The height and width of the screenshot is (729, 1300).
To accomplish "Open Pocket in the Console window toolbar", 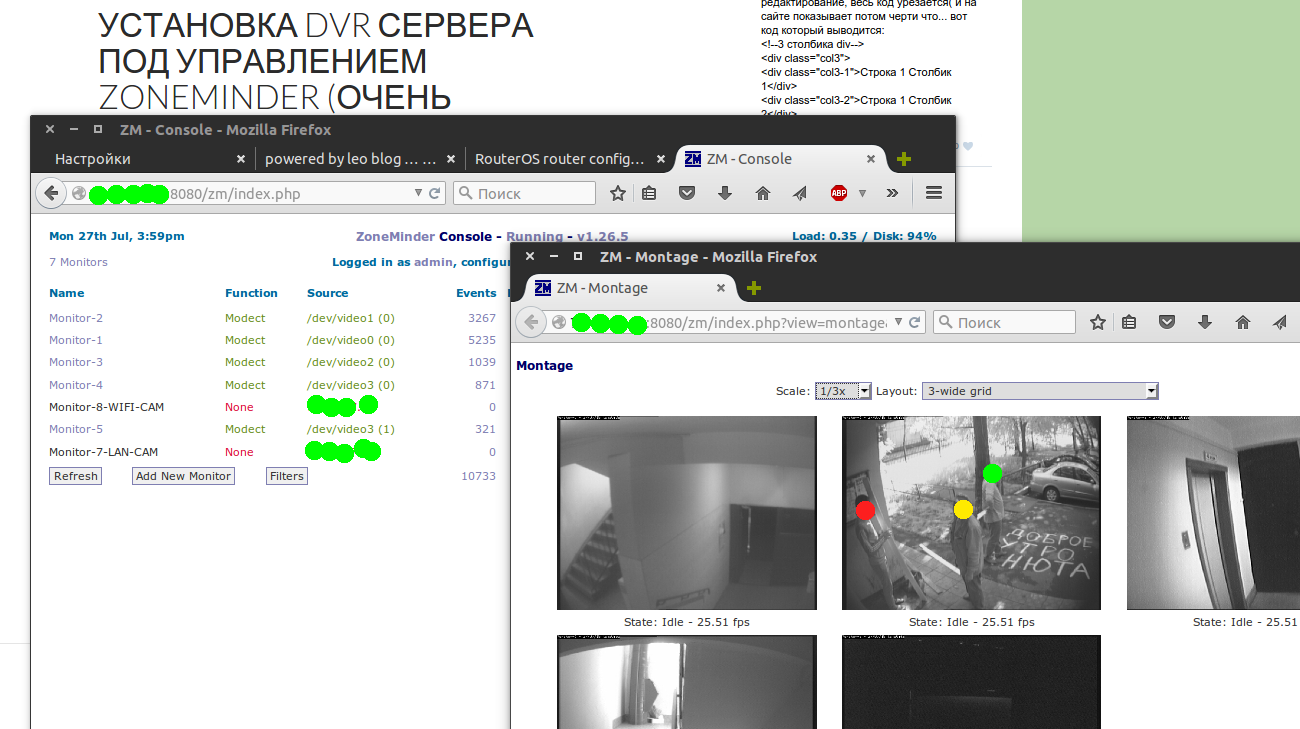I will tap(687, 193).
